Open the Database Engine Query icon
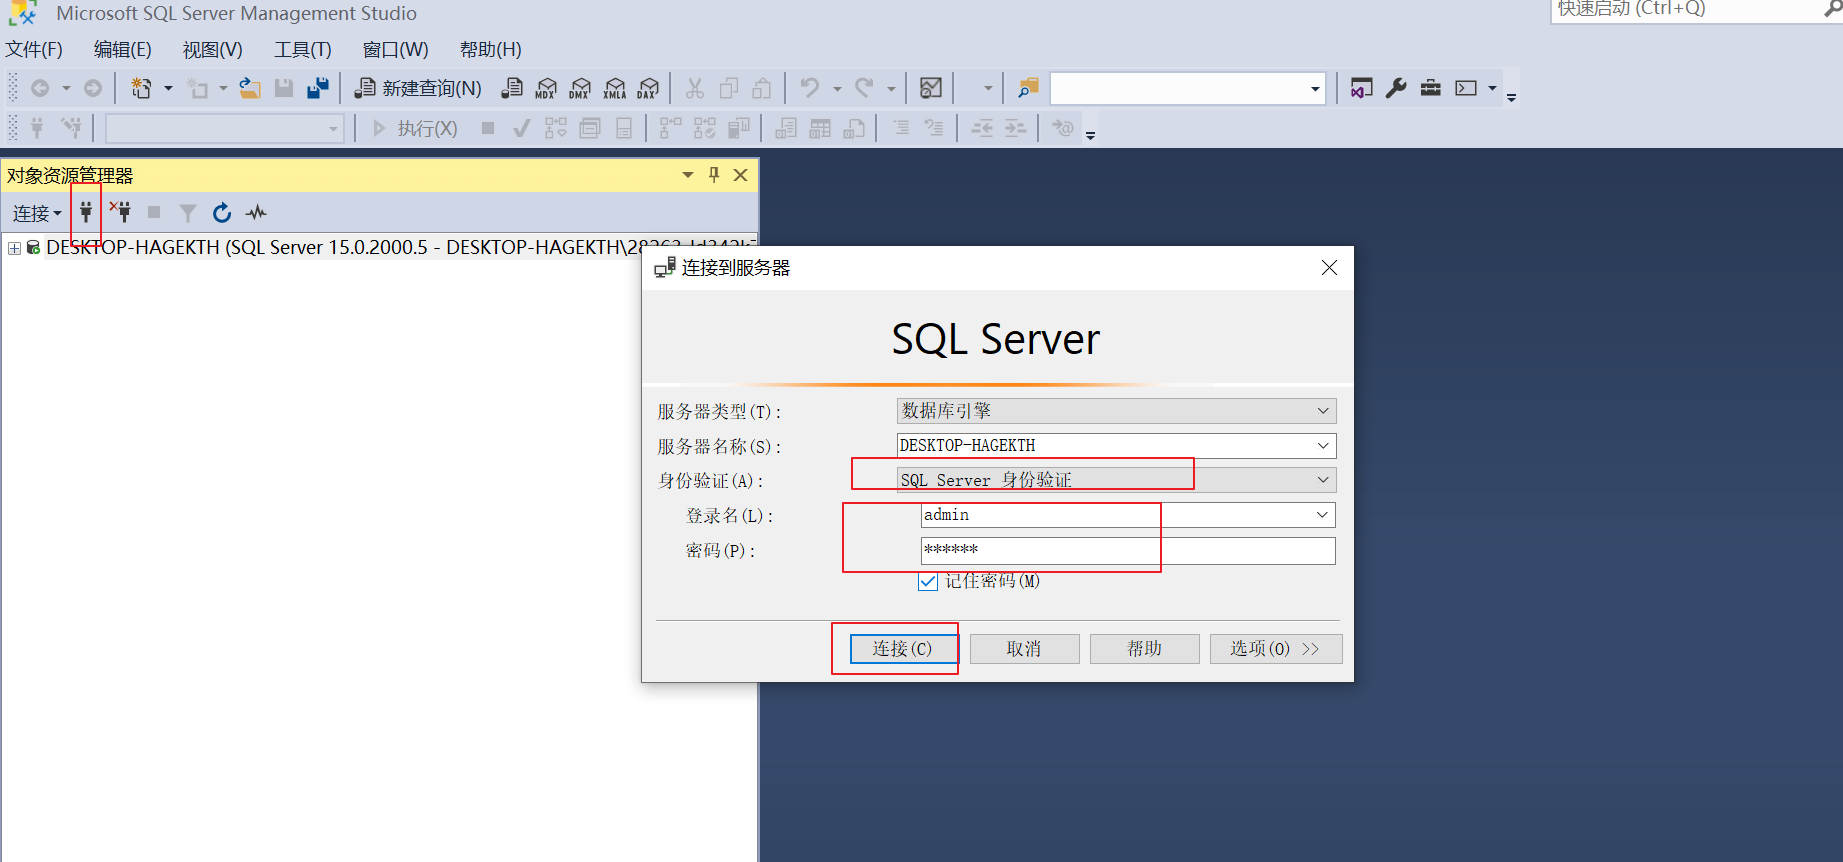 [512, 89]
